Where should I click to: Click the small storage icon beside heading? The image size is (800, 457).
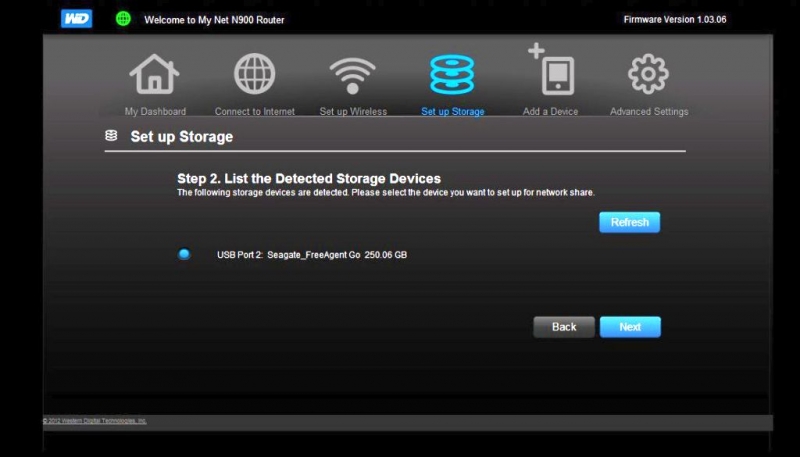point(111,136)
